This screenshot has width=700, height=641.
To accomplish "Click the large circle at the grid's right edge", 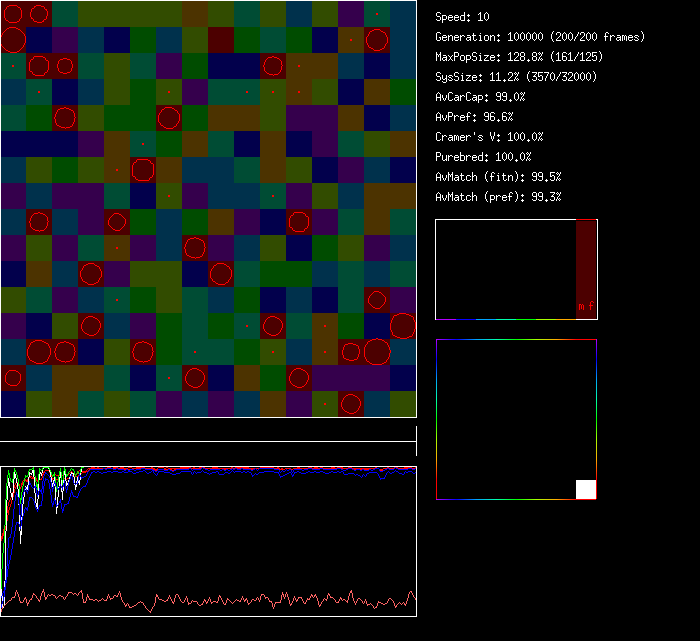I will point(403,326).
